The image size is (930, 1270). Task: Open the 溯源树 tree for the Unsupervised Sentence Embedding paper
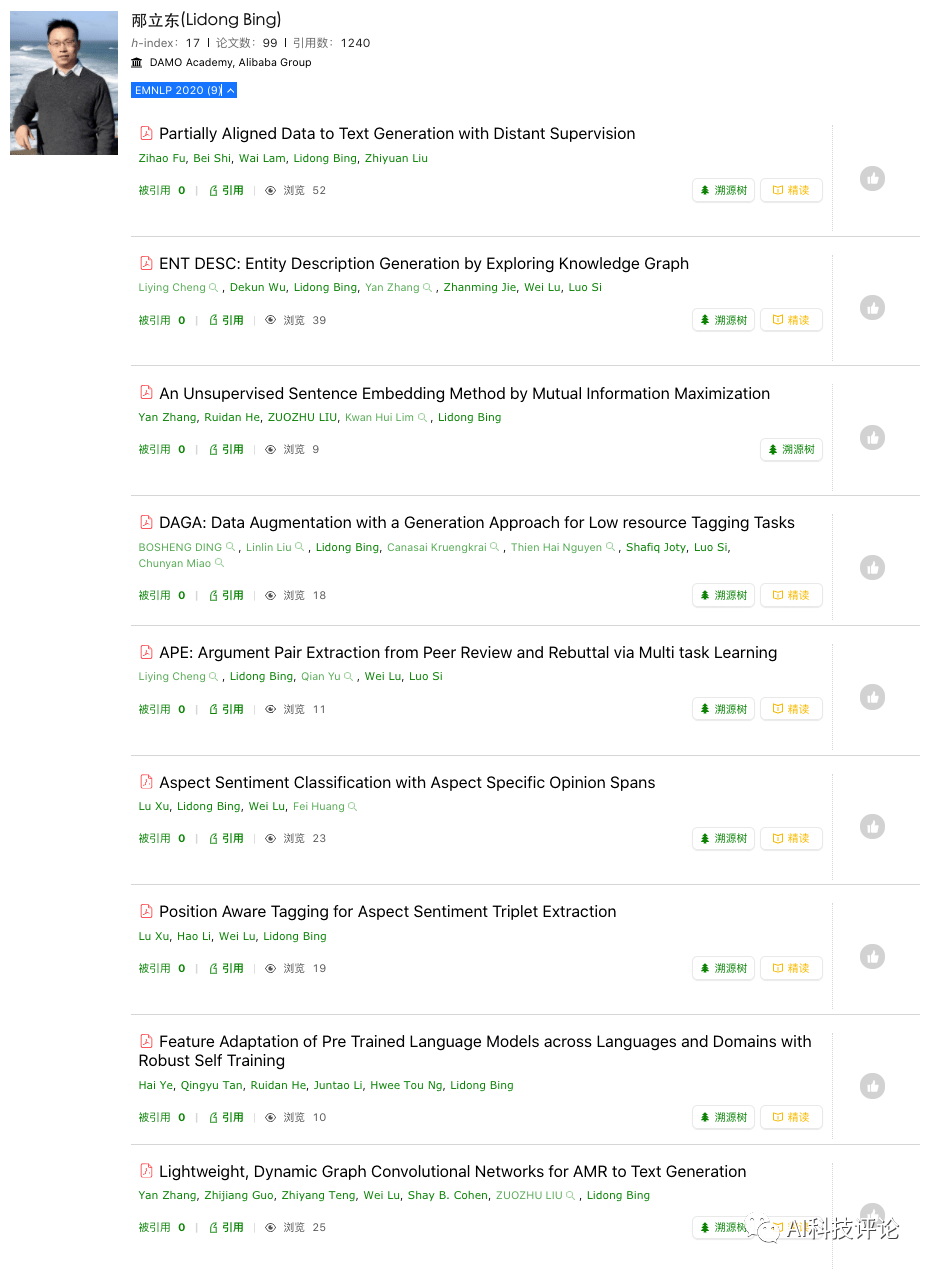(791, 450)
